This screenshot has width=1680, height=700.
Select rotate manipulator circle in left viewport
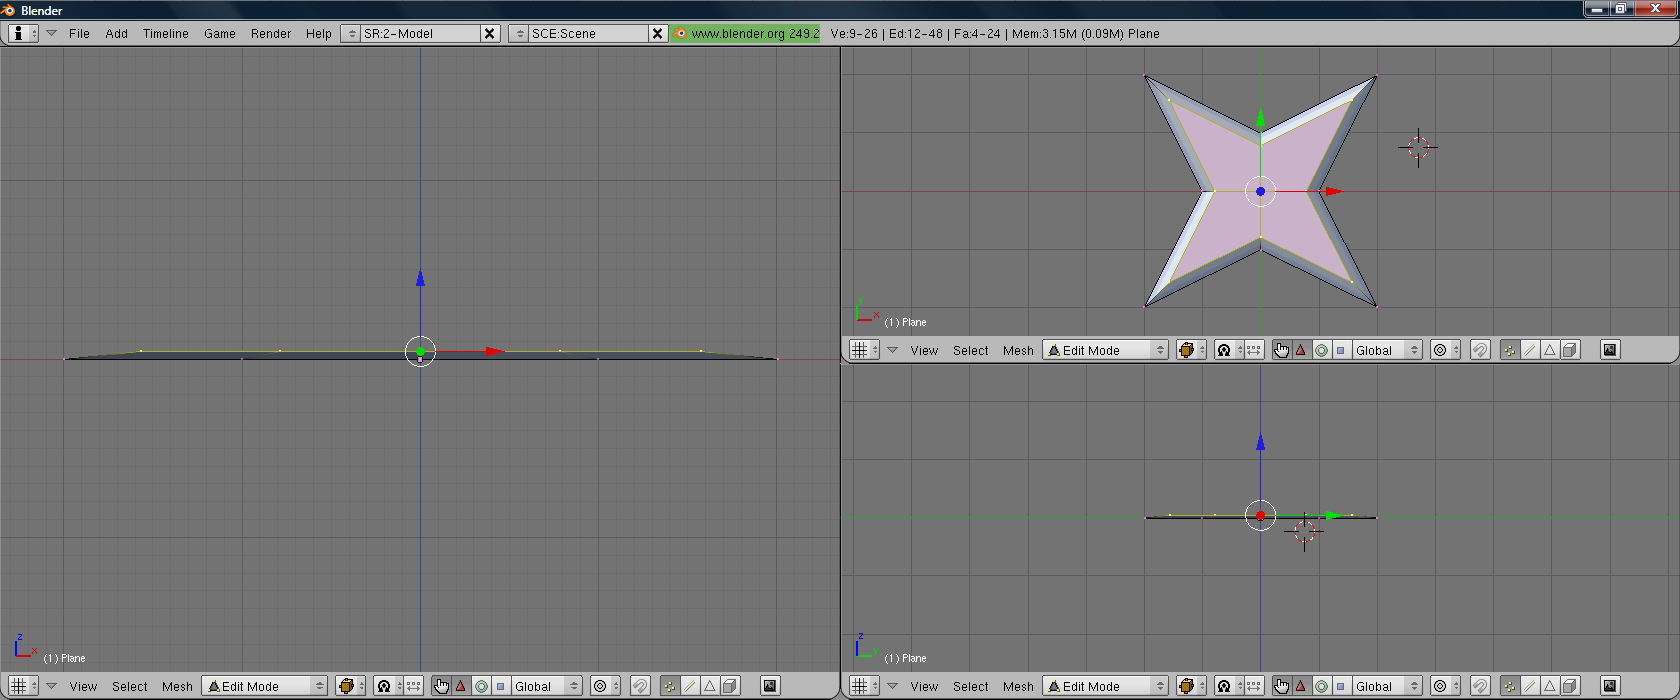pos(481,686)
